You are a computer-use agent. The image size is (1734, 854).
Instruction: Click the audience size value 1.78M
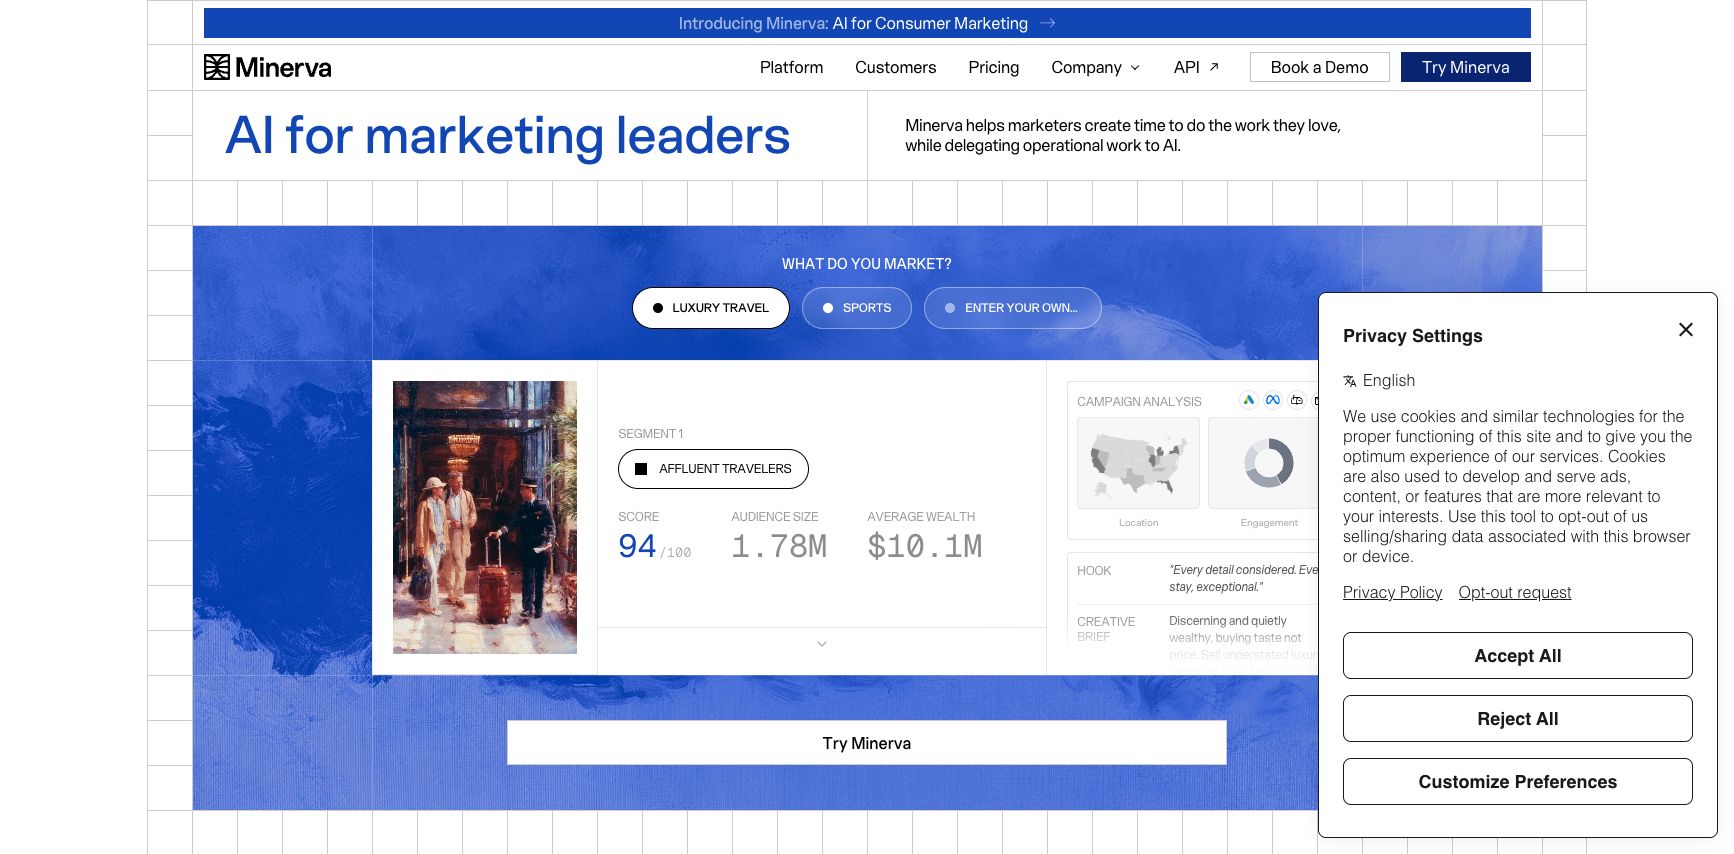(x=779, y=546)
